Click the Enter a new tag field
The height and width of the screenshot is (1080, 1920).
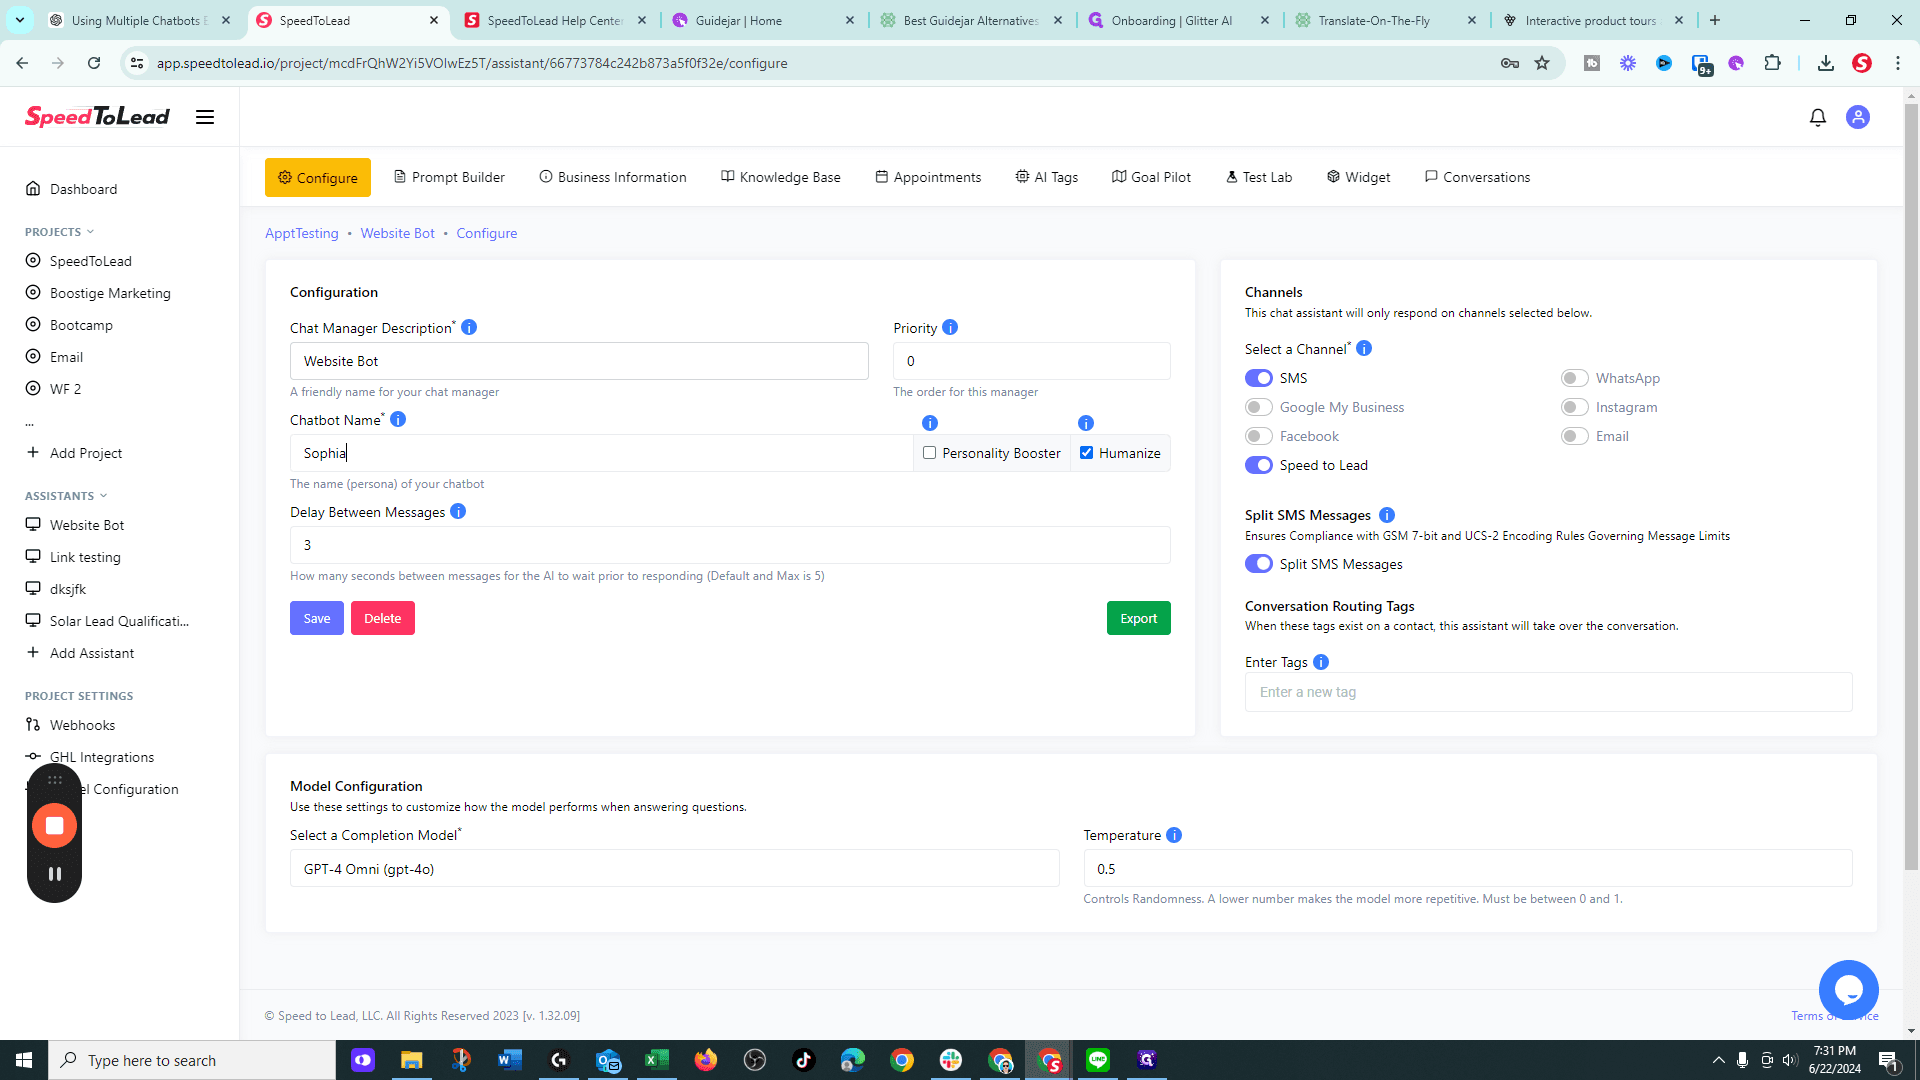1548,692
